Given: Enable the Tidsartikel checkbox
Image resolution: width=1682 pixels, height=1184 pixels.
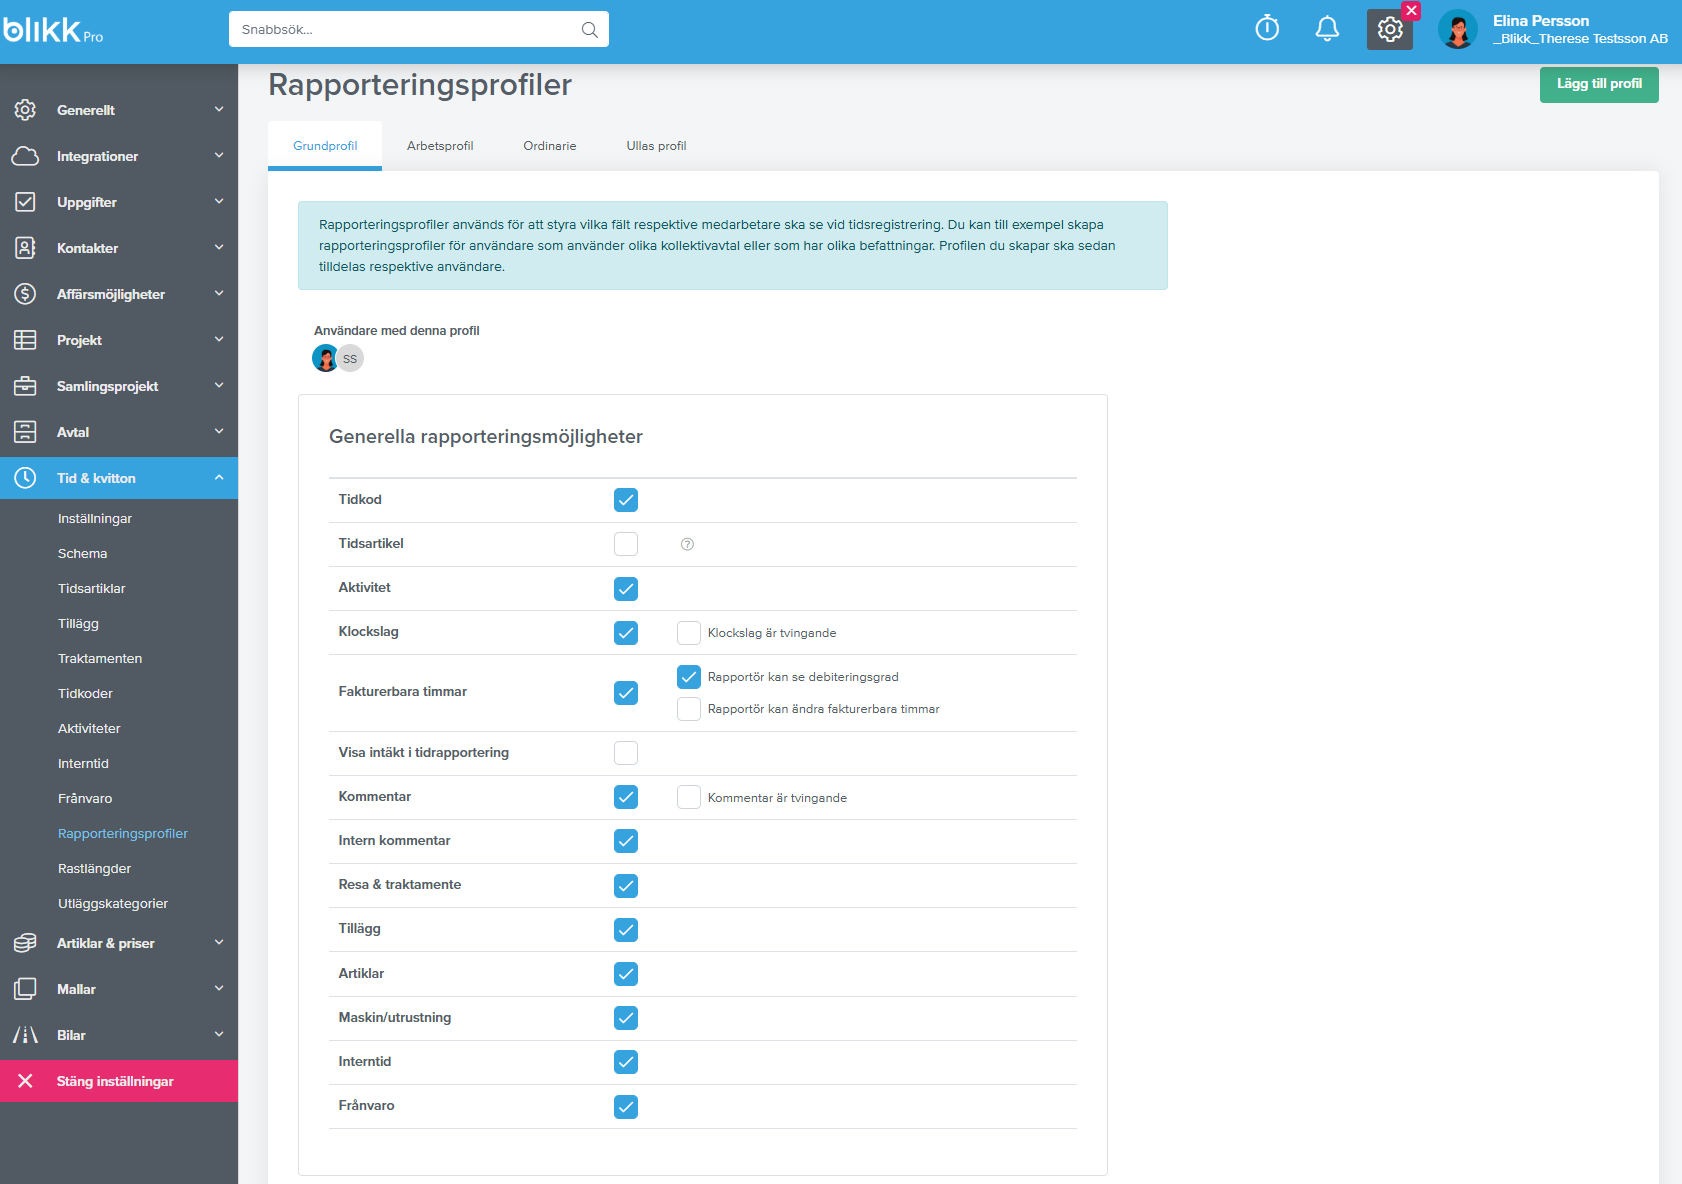Looking at the screenshot, I should pyautogui.click(x=626, y=544).
